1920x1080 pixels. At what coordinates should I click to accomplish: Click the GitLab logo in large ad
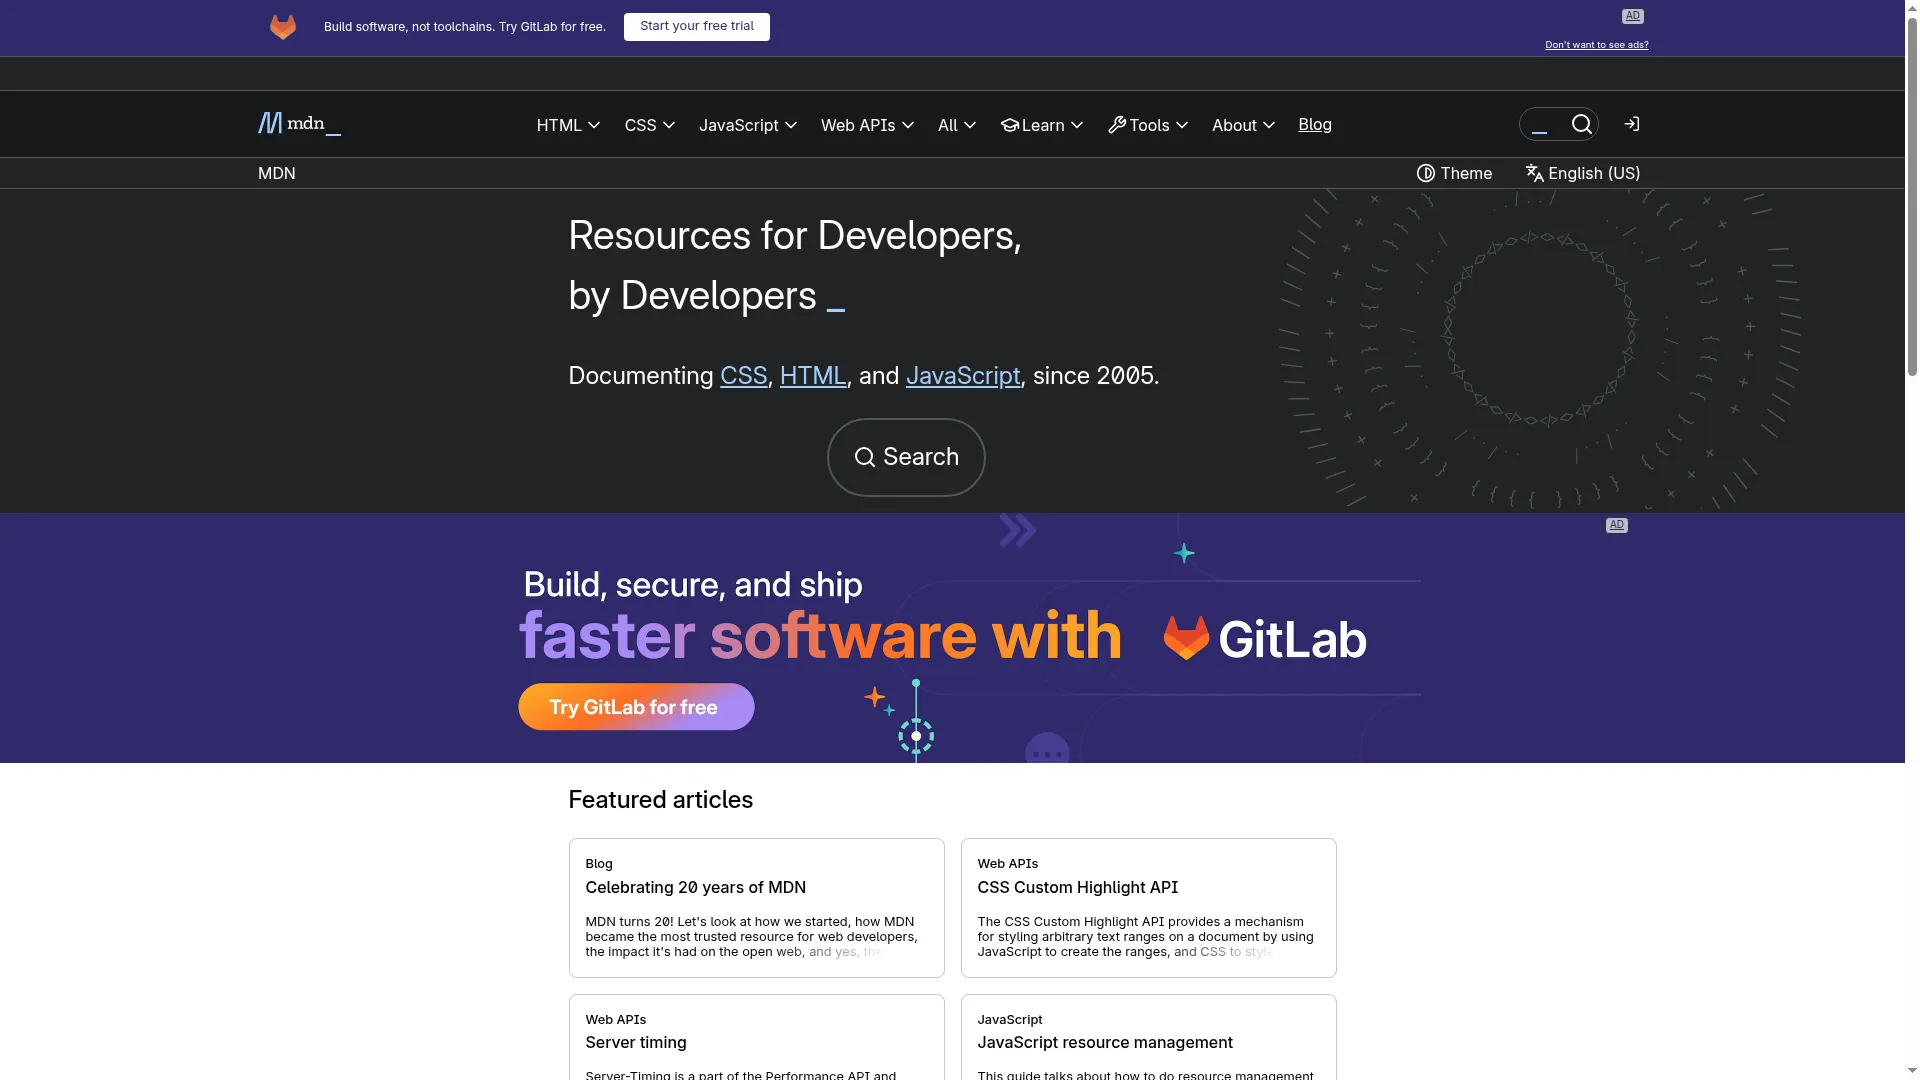click(x=1265, y=639)
